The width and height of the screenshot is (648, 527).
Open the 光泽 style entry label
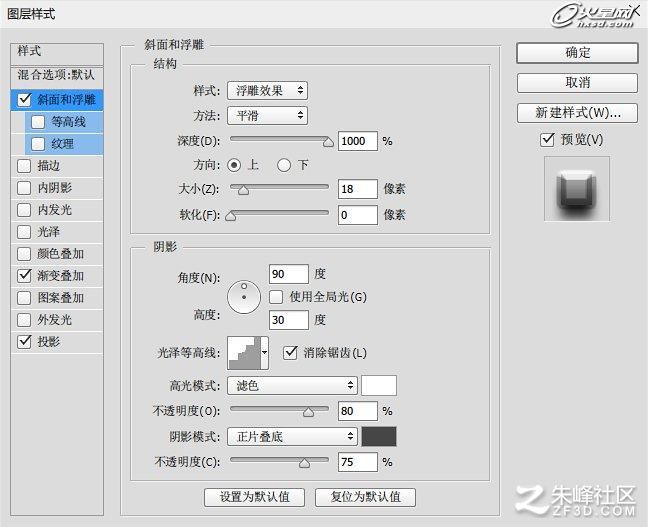click(49, 231)
